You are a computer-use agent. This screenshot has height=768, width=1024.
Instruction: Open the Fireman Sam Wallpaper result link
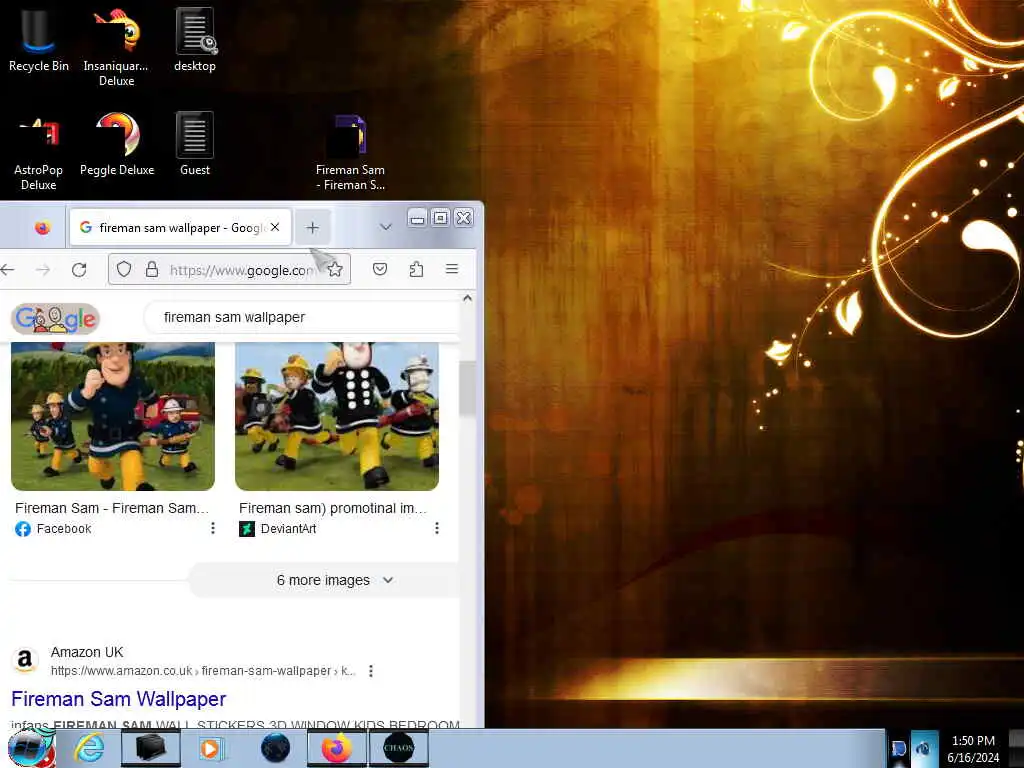[x=119, y=699]
